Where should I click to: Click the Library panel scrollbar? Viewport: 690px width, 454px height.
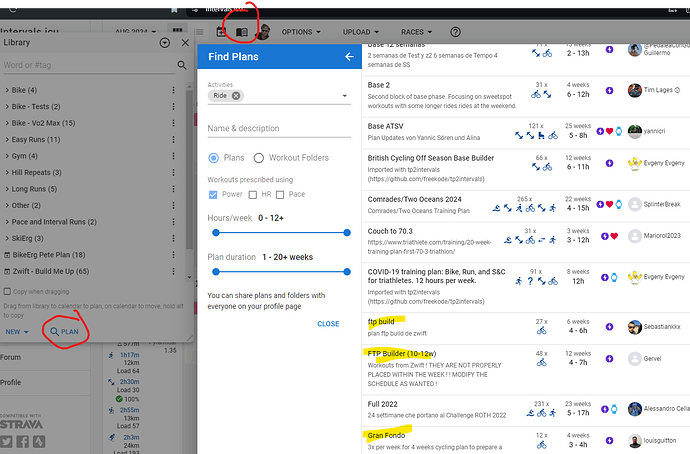tap(189, 170)
